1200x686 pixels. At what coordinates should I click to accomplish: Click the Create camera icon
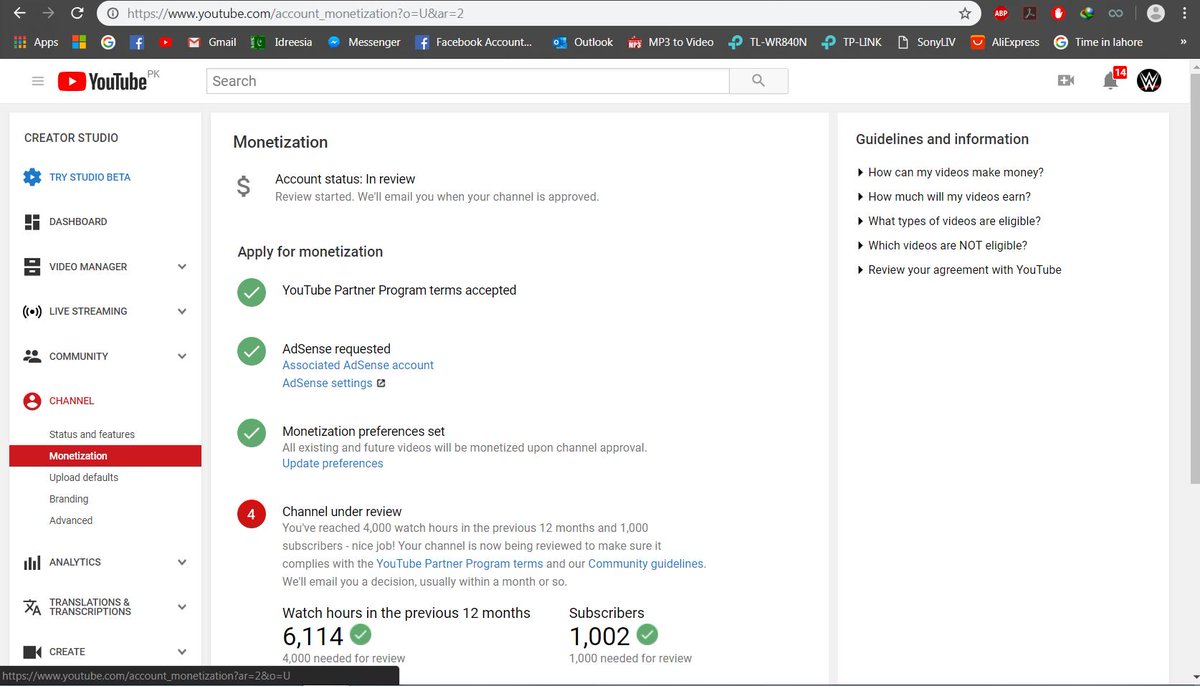coord(32,652)
